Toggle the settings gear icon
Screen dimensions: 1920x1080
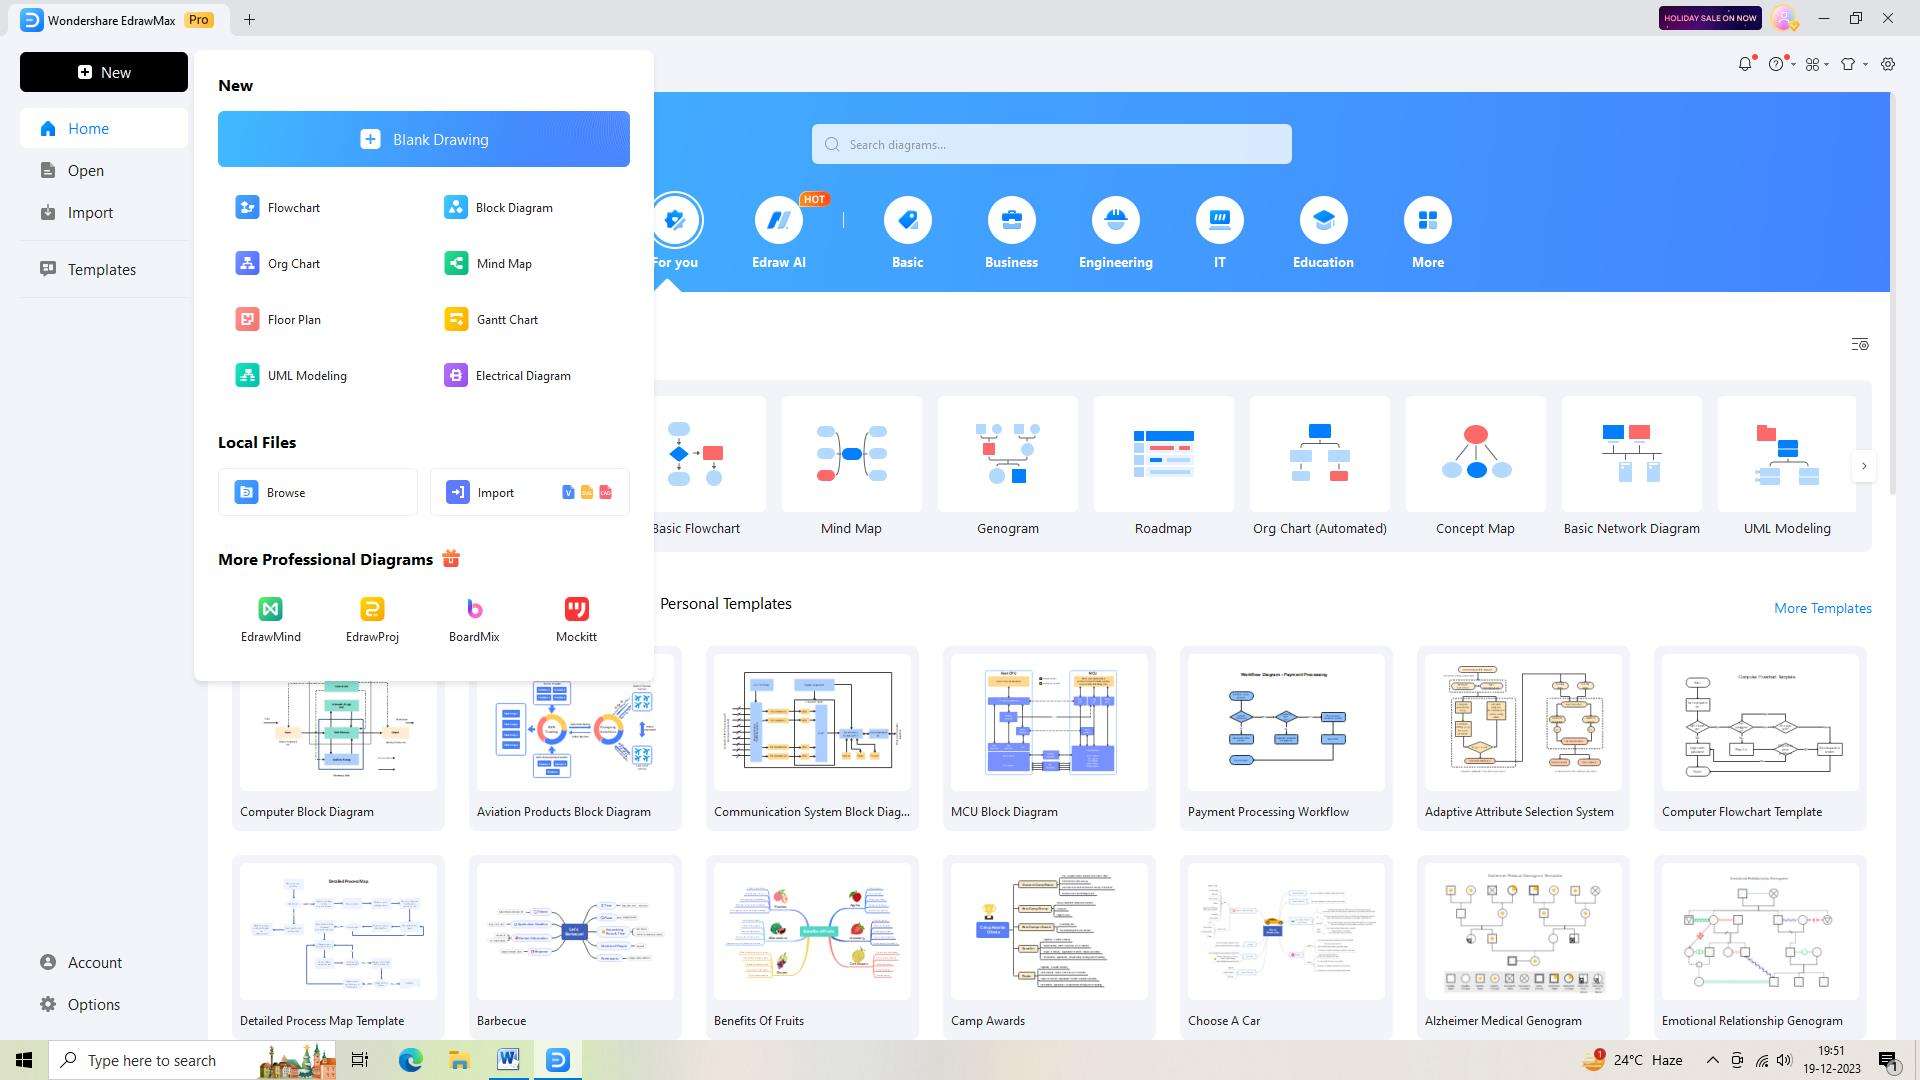point(1888,62)
